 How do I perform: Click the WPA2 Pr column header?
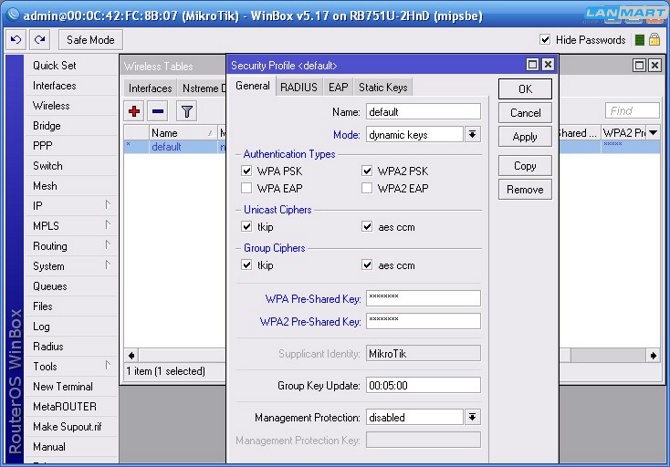click(624, 133)
